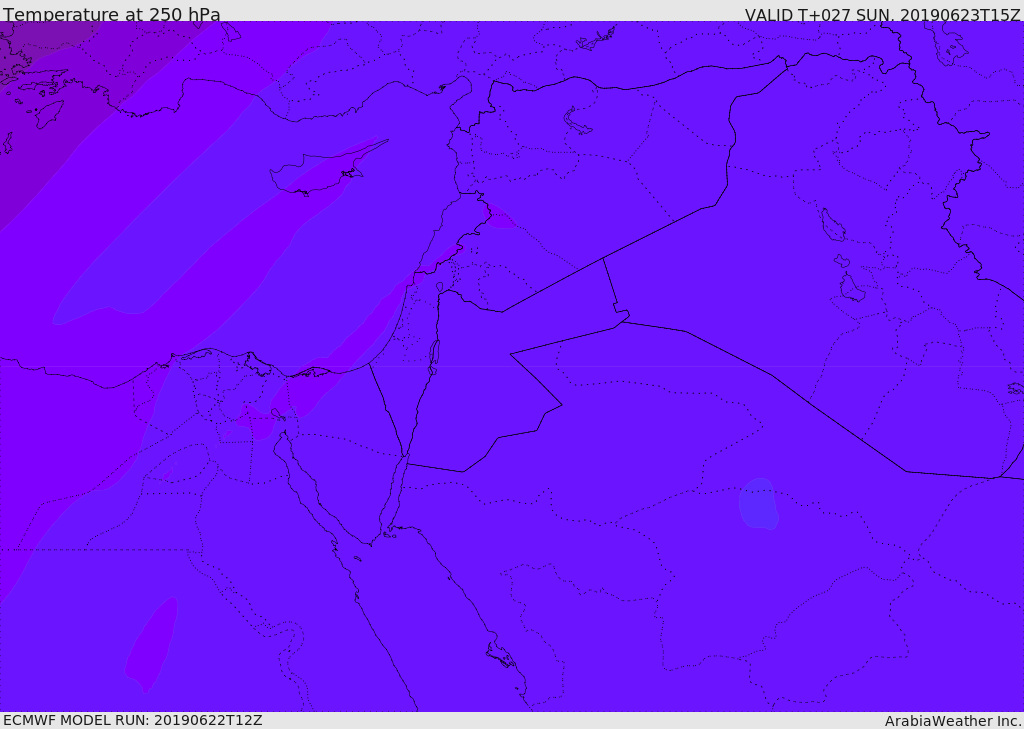Click the island of Cyprus on map

pyautogui.click(x=323, y=169)
